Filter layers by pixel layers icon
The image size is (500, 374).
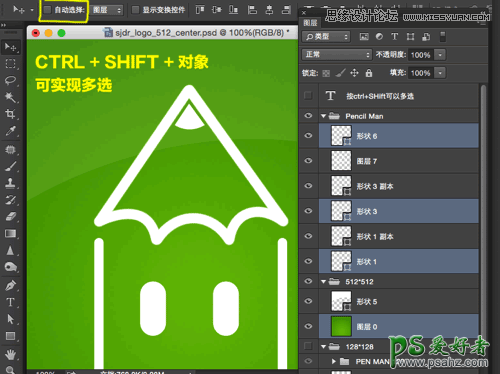(x=364, y=37)
